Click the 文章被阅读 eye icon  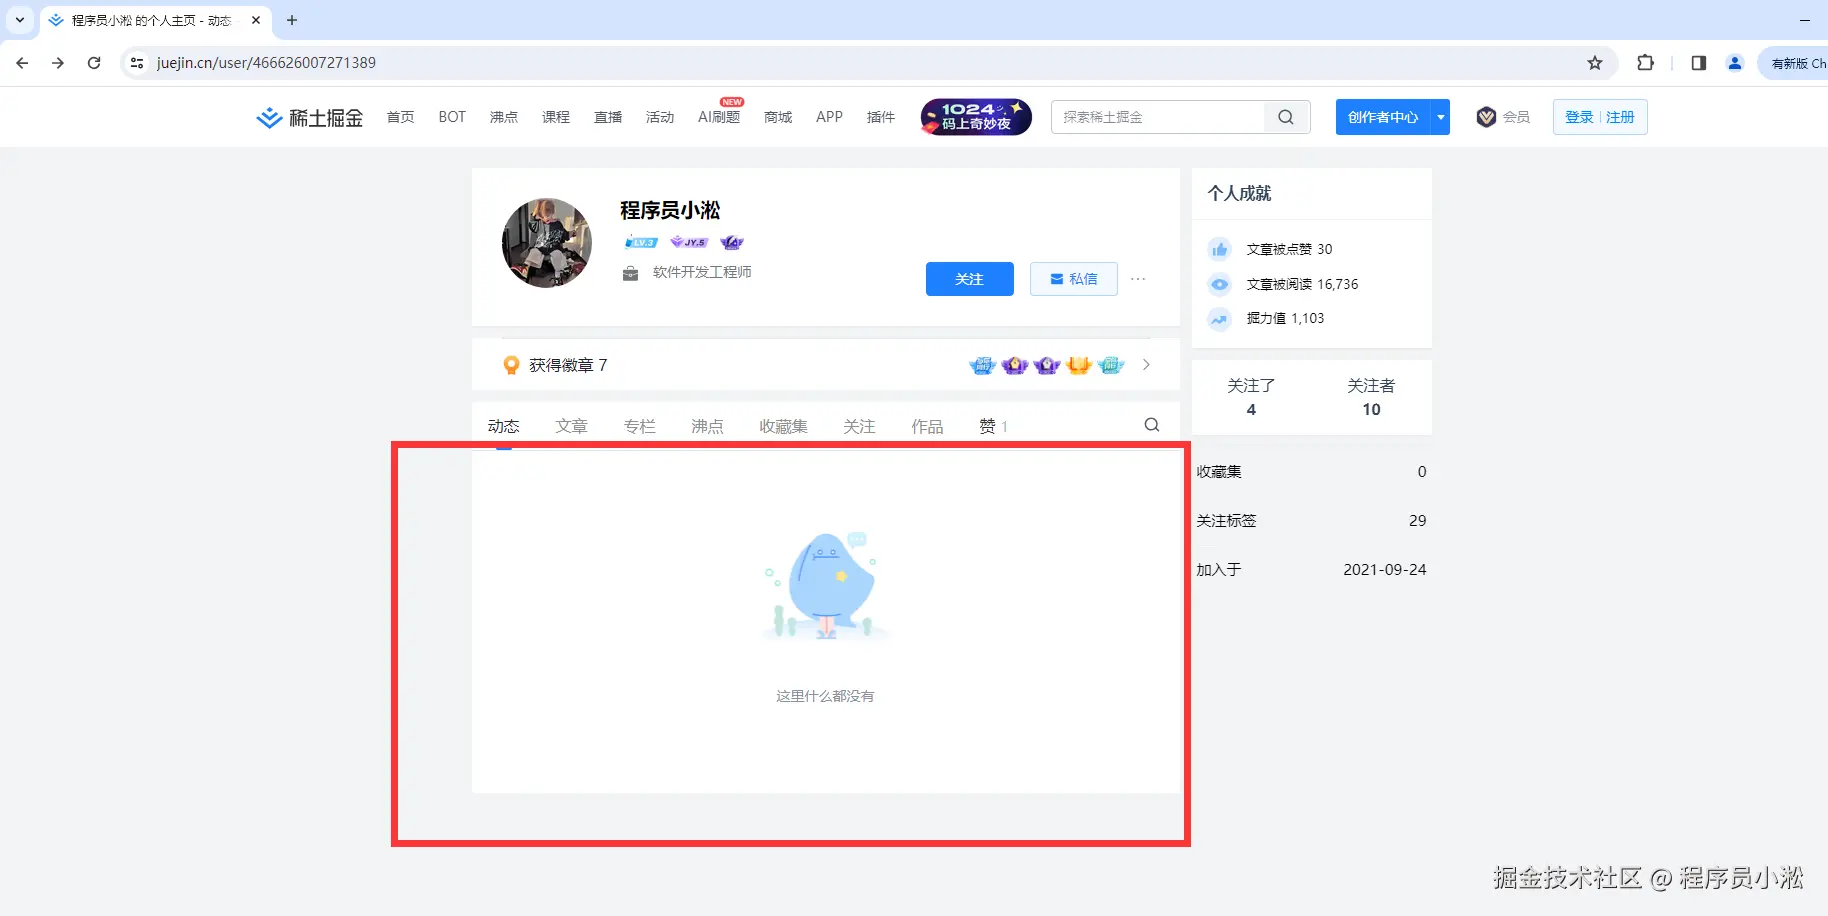coord(1219,284)
